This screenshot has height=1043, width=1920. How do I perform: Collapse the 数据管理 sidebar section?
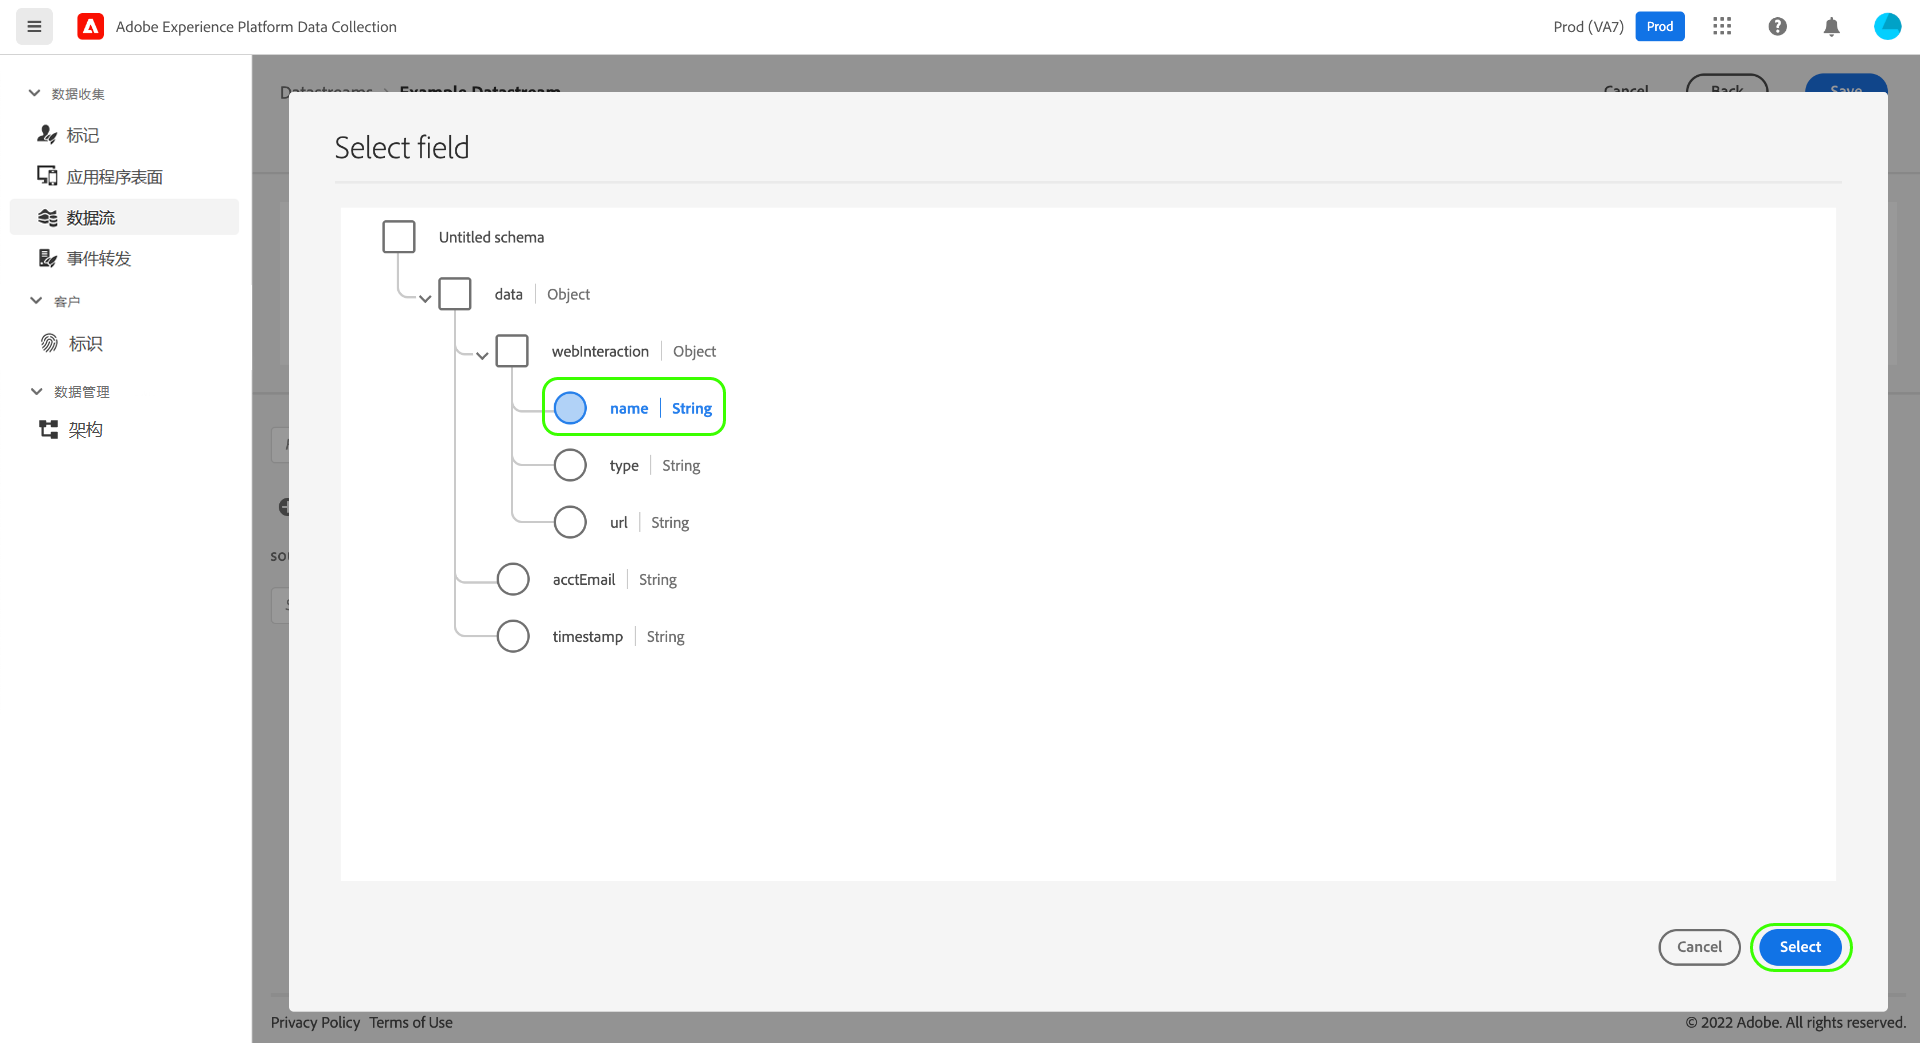tap(36, 391)
